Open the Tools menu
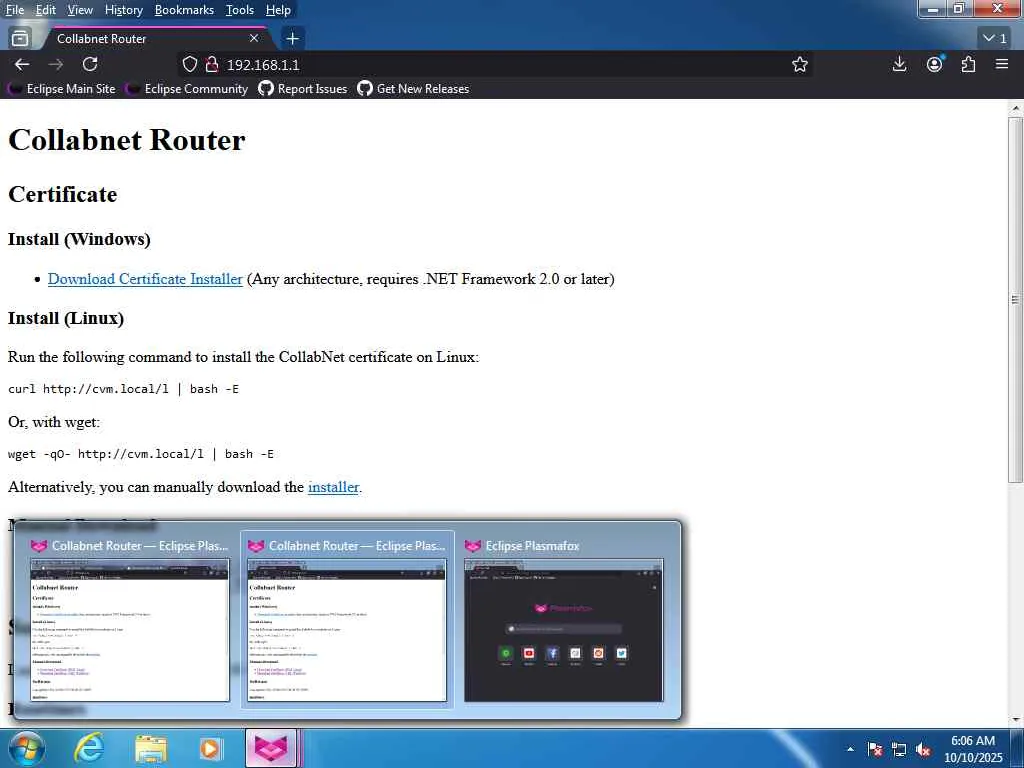 click(x=240, y=10)
